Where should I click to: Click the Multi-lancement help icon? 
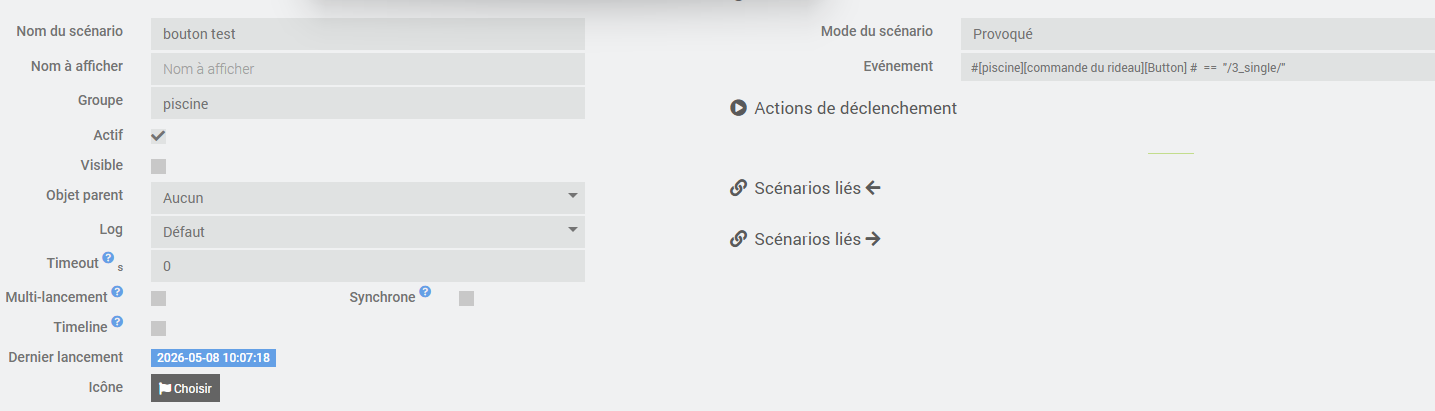117,292
